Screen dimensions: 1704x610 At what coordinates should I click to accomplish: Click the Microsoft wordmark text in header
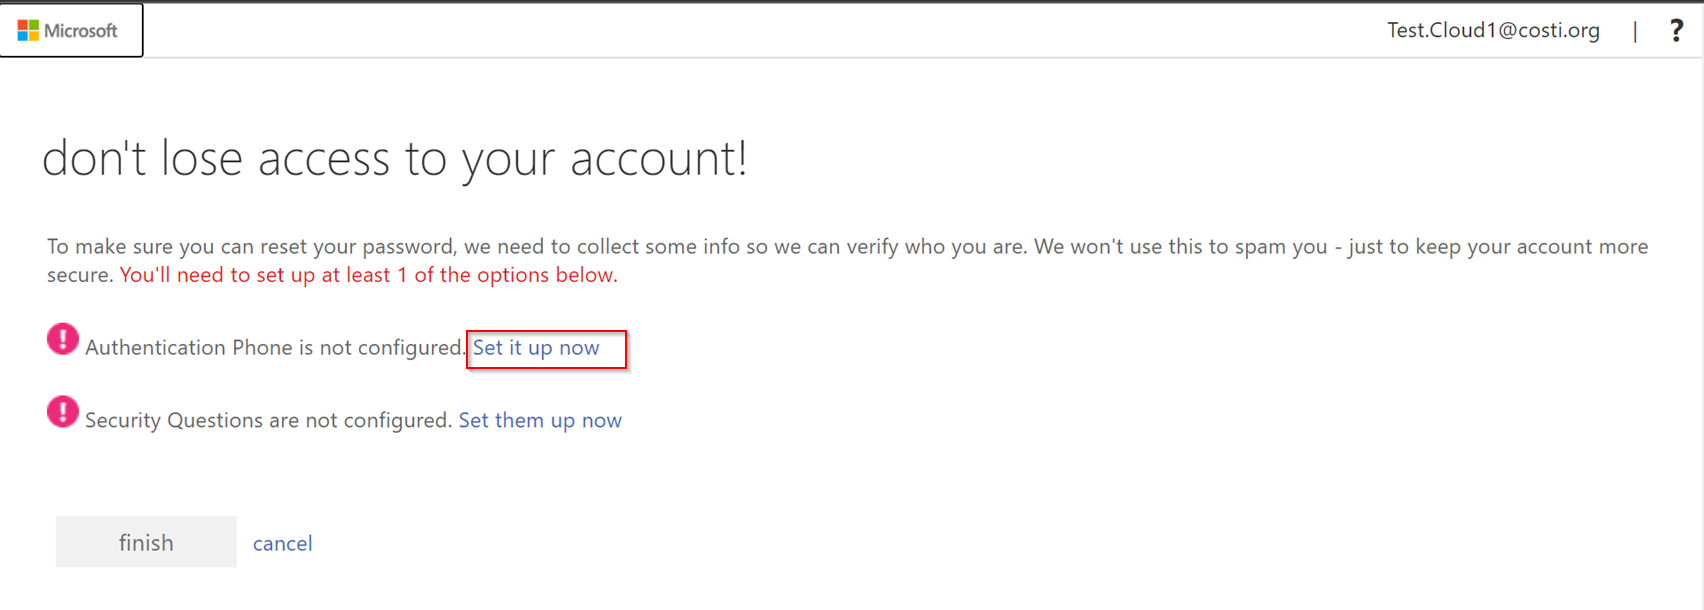[x=81, y=31]
